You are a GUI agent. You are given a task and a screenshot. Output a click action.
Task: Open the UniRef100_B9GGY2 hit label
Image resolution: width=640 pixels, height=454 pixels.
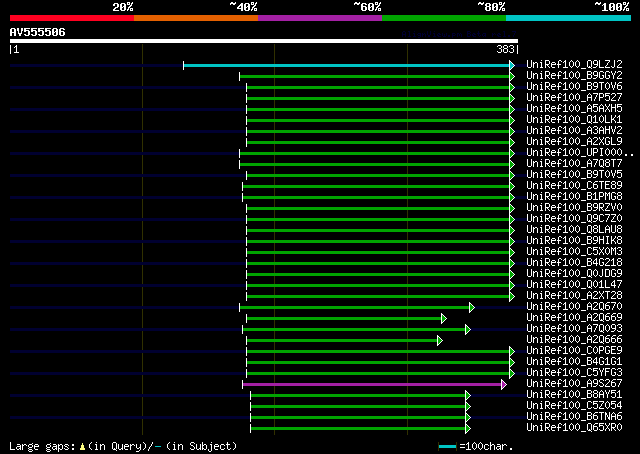tap(574, 76)
